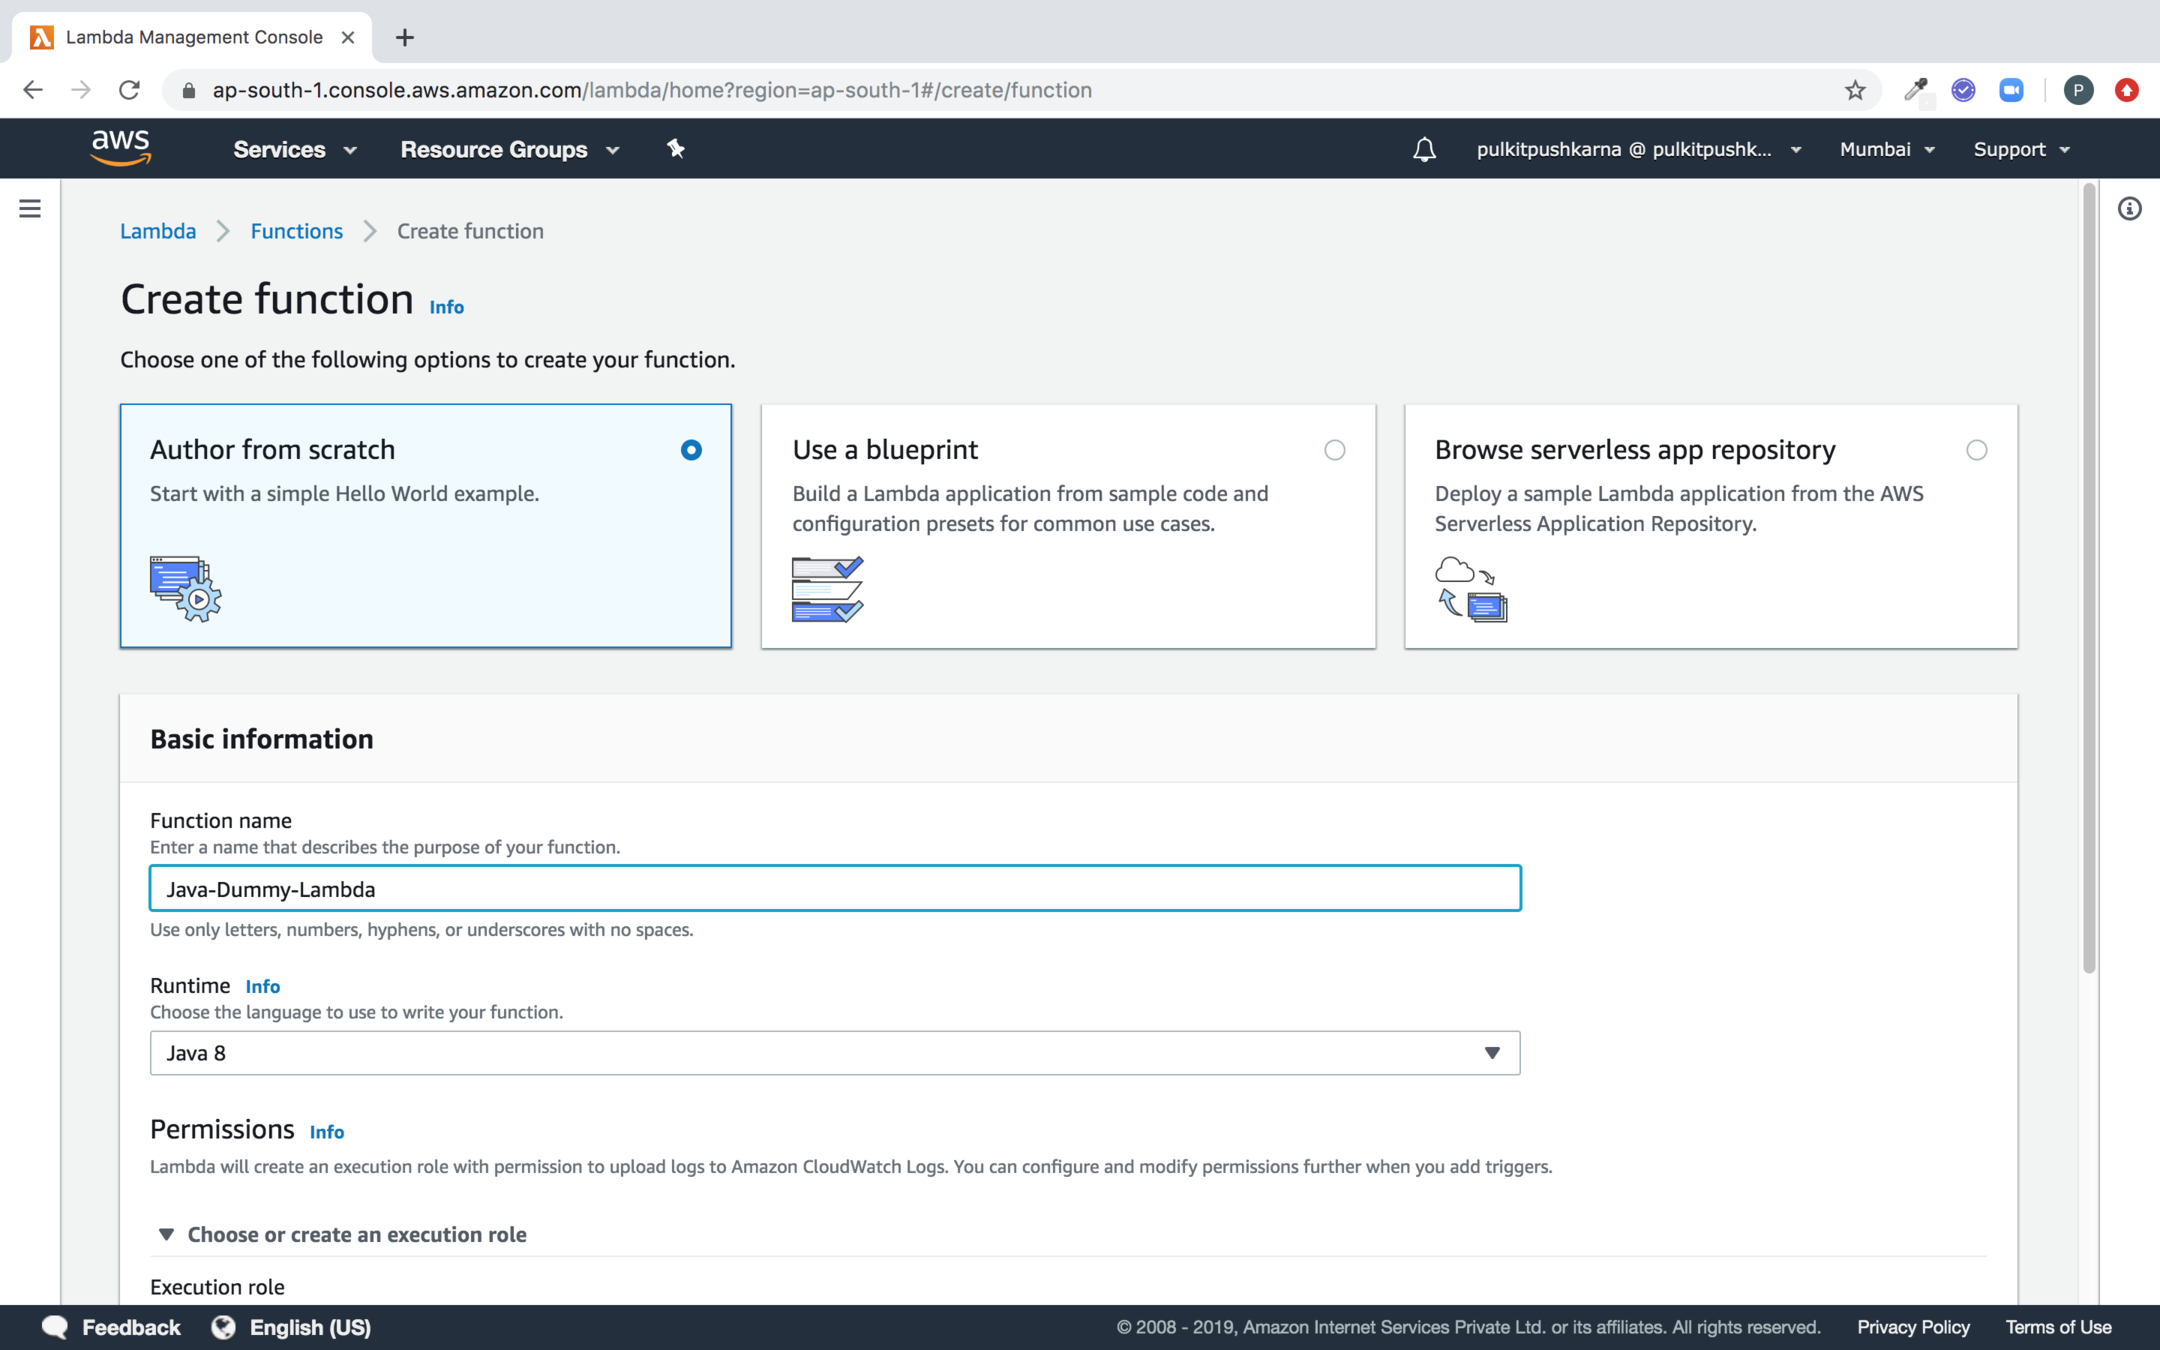This screenshot has height=1350, width=2160.
Task: Open the hamburger side navigation menu
Action: point(30,208)
